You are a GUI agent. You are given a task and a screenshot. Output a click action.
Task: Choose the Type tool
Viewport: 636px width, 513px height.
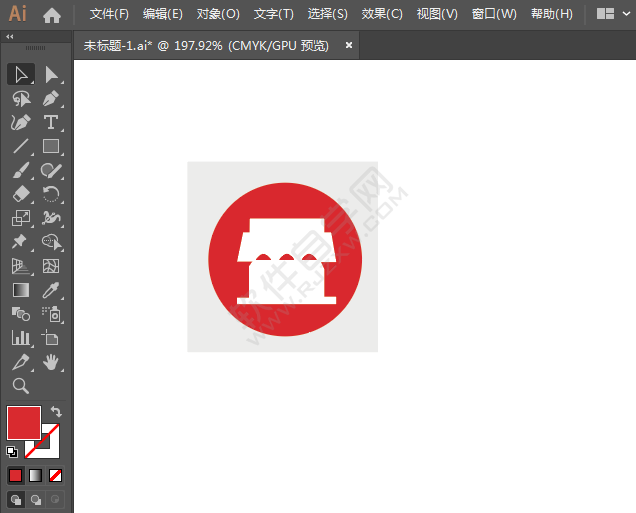[x=51, y=122]
